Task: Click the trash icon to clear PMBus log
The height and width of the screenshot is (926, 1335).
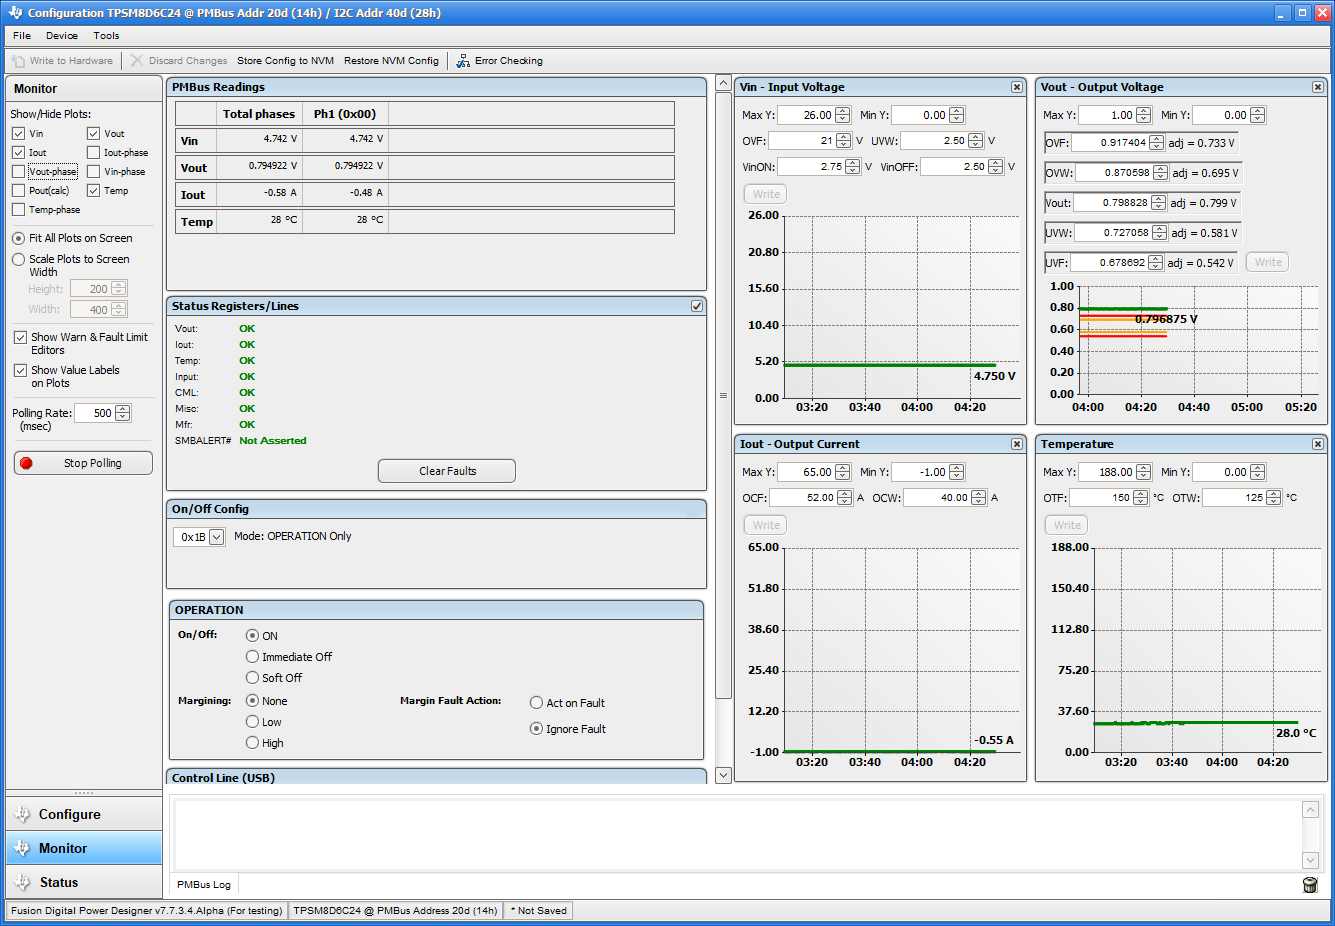Action: (x=1310, y=884)
